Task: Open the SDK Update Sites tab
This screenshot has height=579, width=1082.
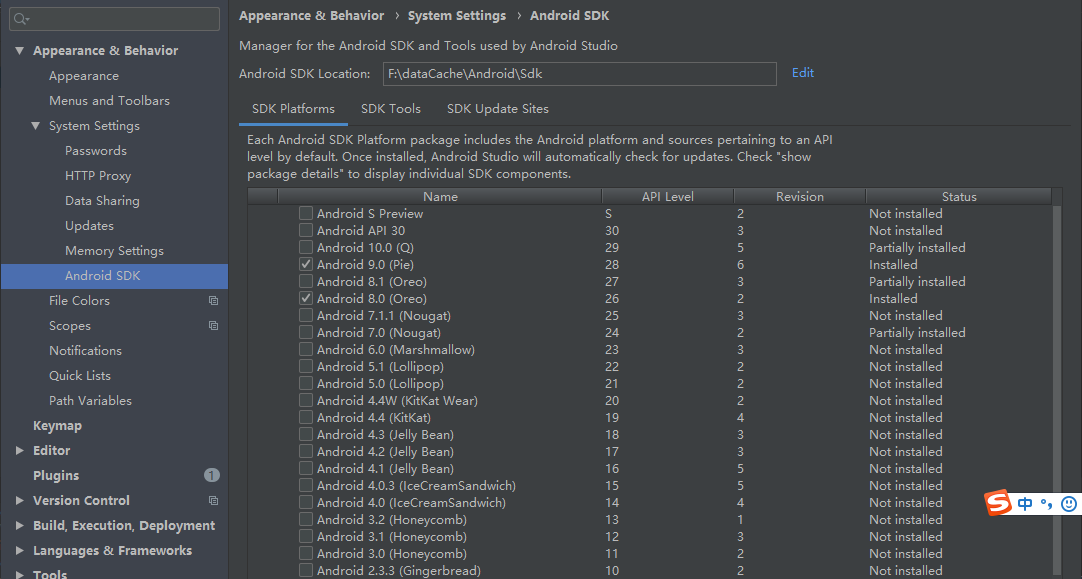Action: coord(498,109)
